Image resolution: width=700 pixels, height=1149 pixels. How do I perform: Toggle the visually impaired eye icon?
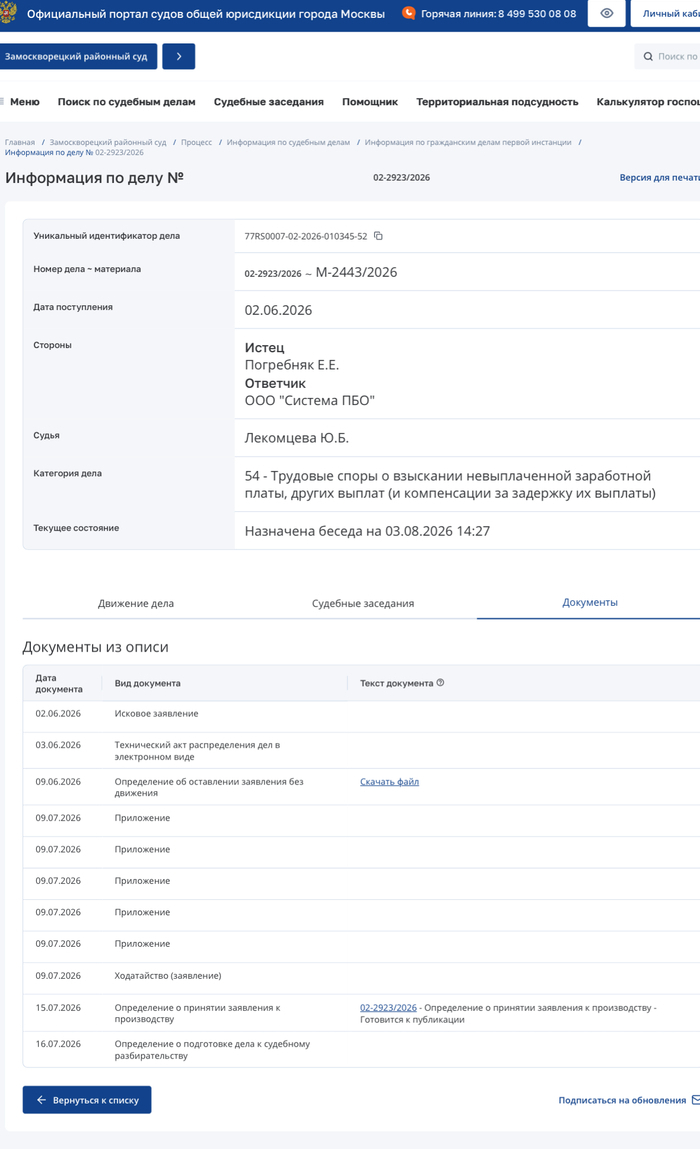point(607,13)
